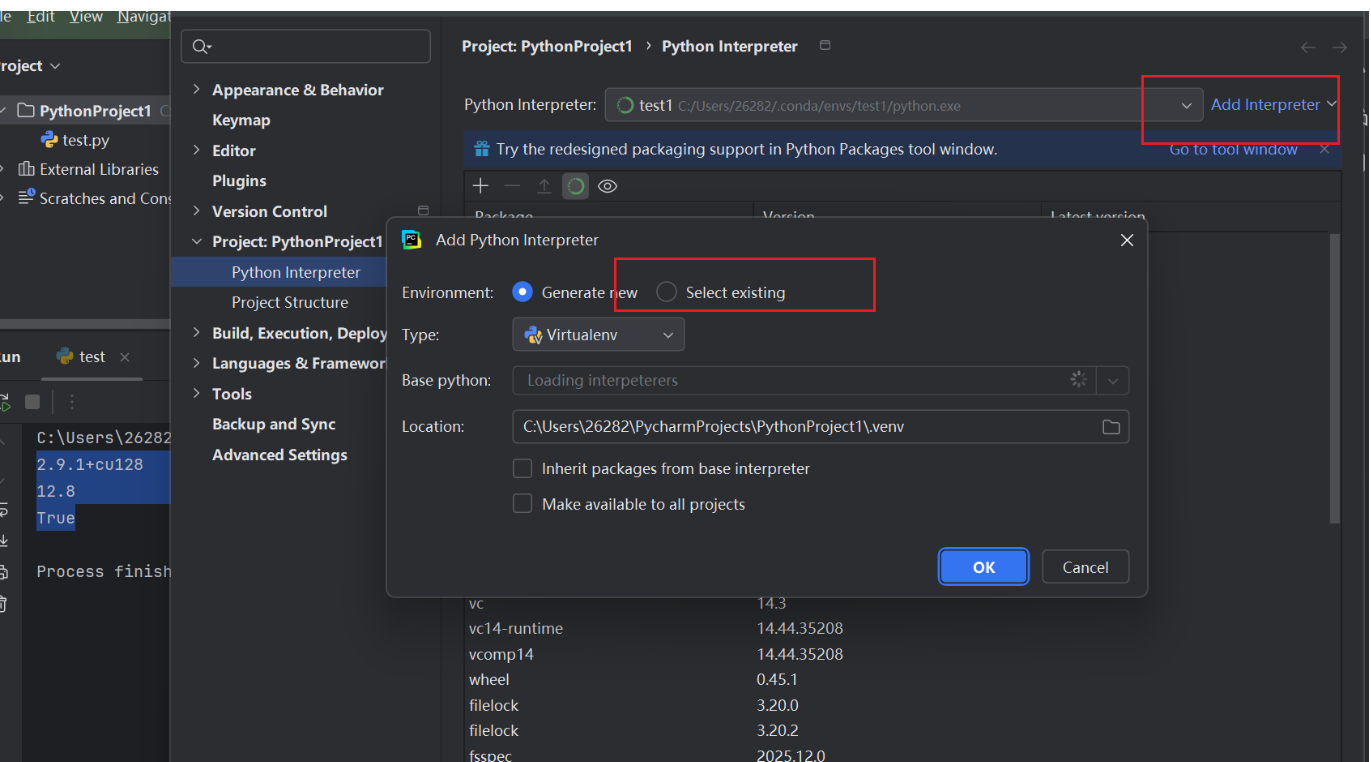1371x762 pixels.
Task: Toggle the show early releases eye icon
Action: 607,186
